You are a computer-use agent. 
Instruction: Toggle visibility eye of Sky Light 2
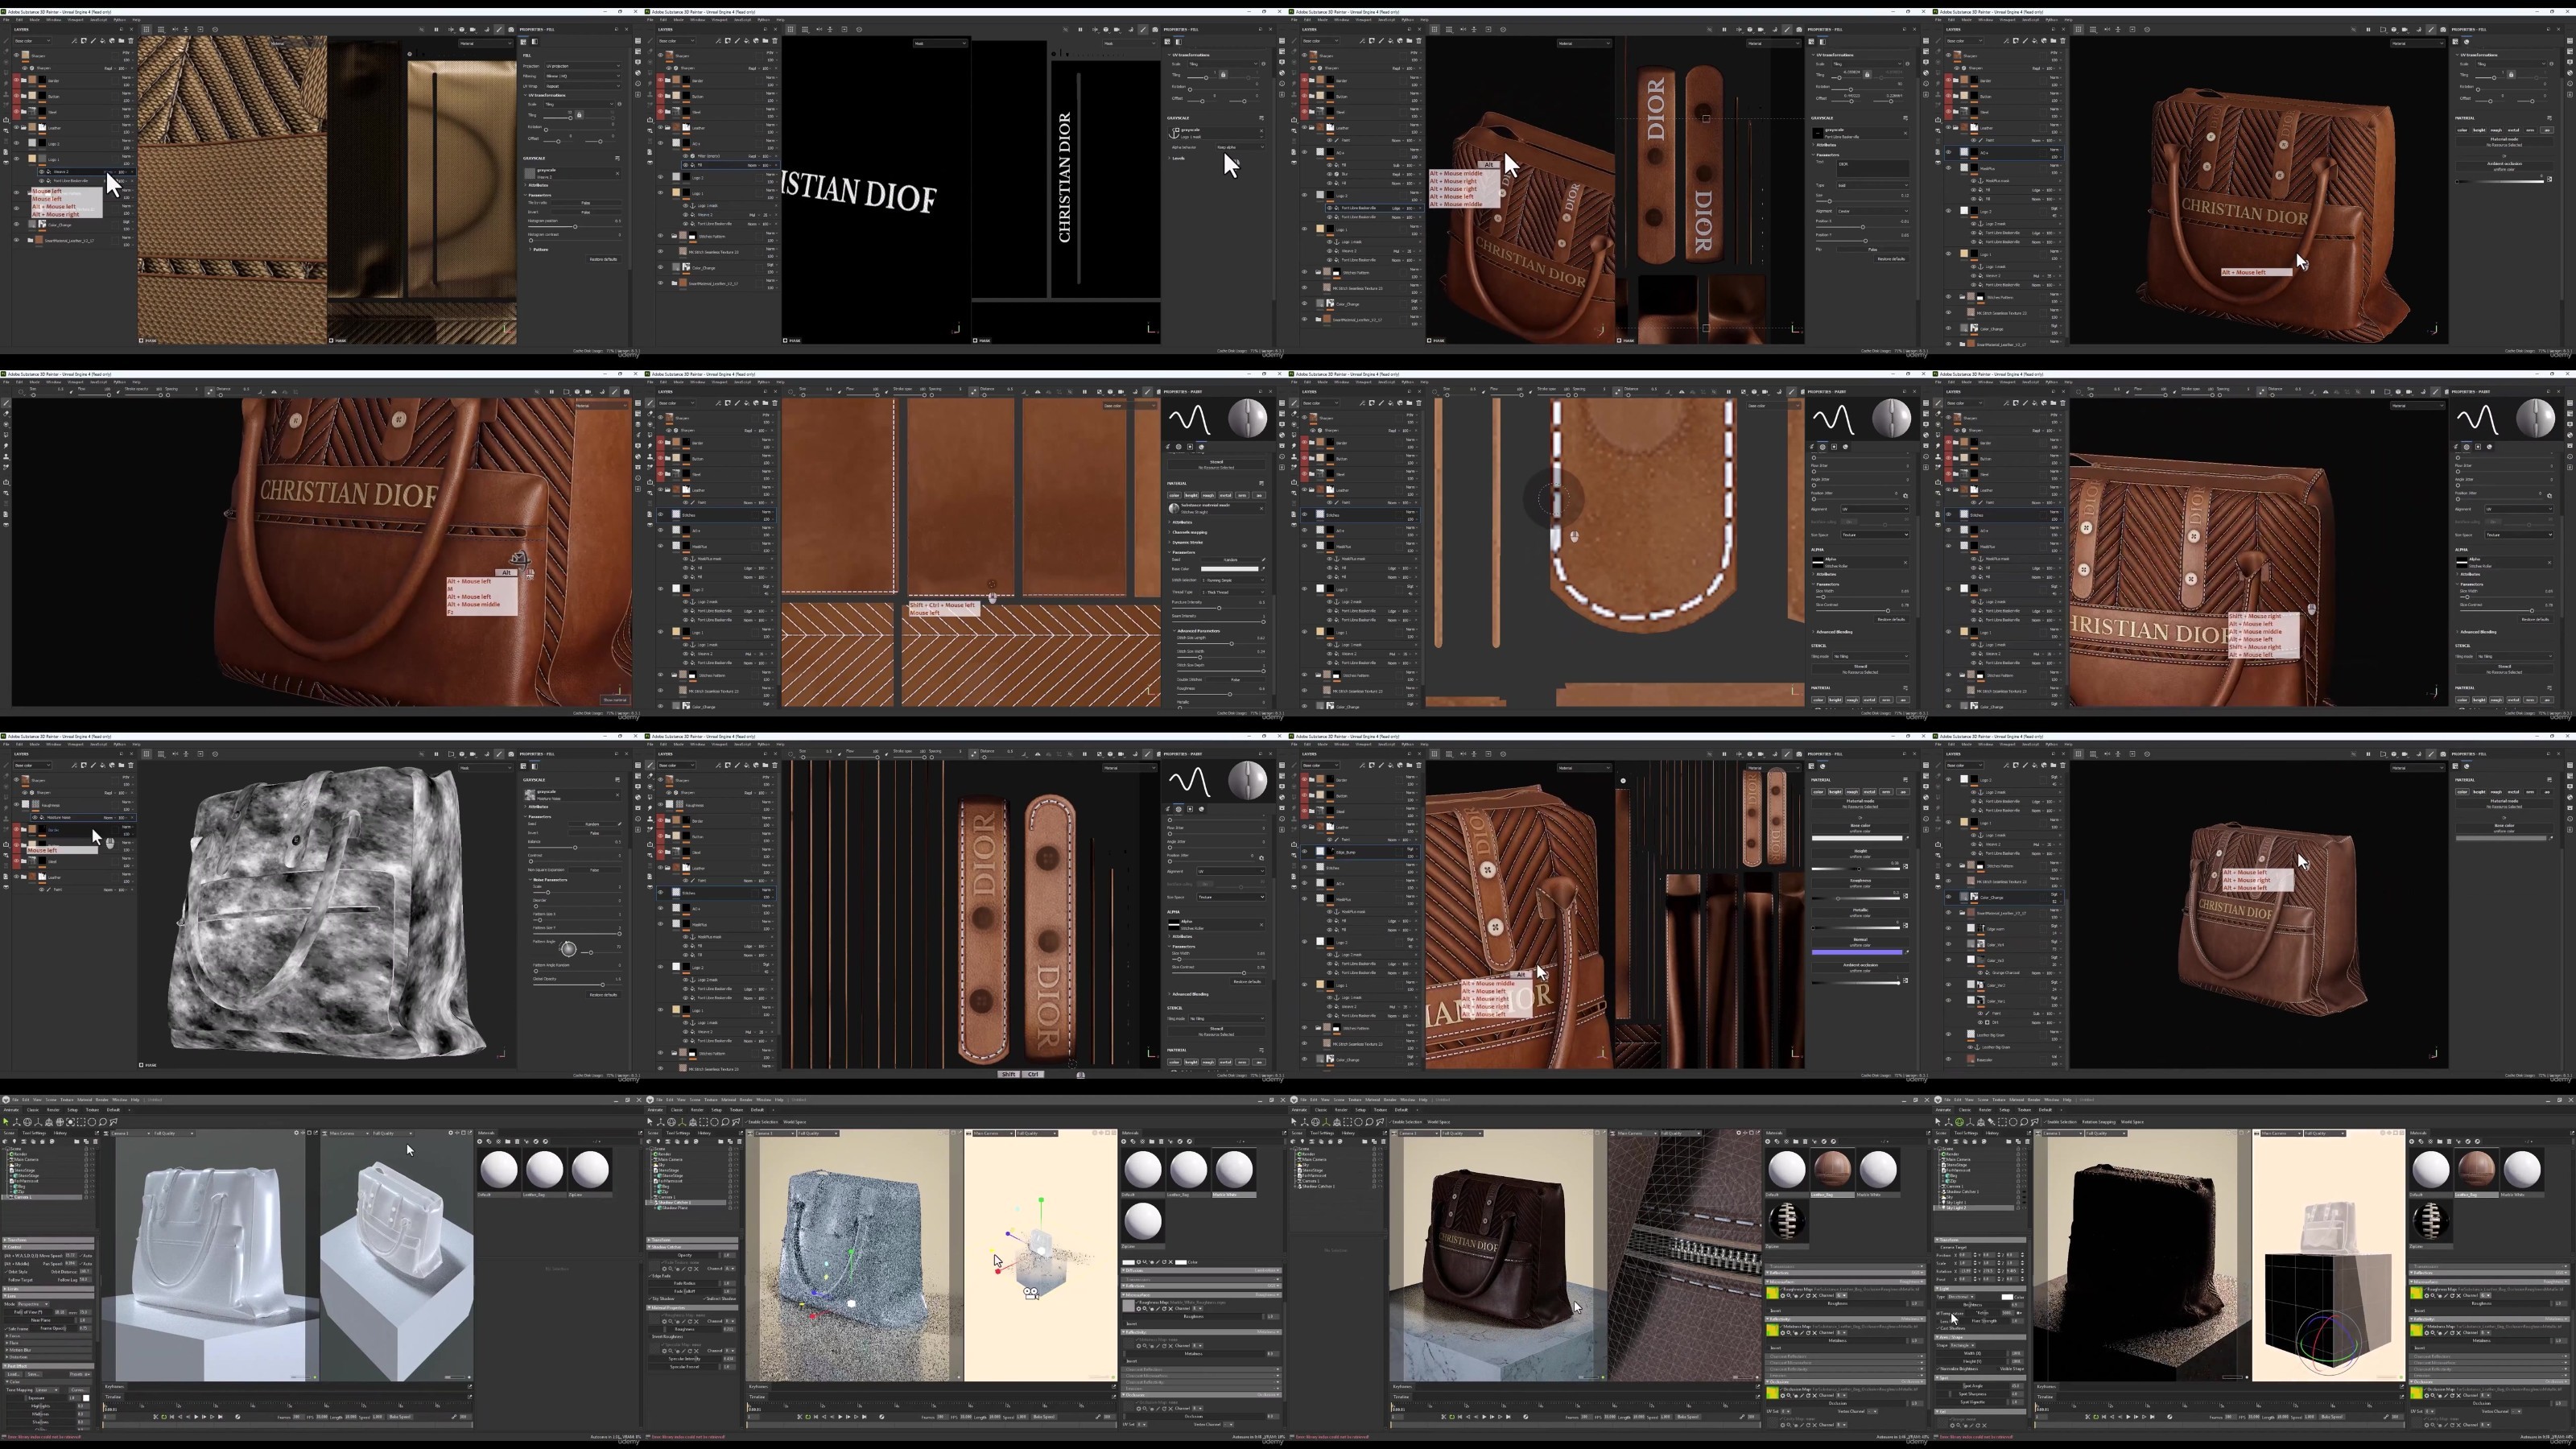(x=2025, y=1208)
